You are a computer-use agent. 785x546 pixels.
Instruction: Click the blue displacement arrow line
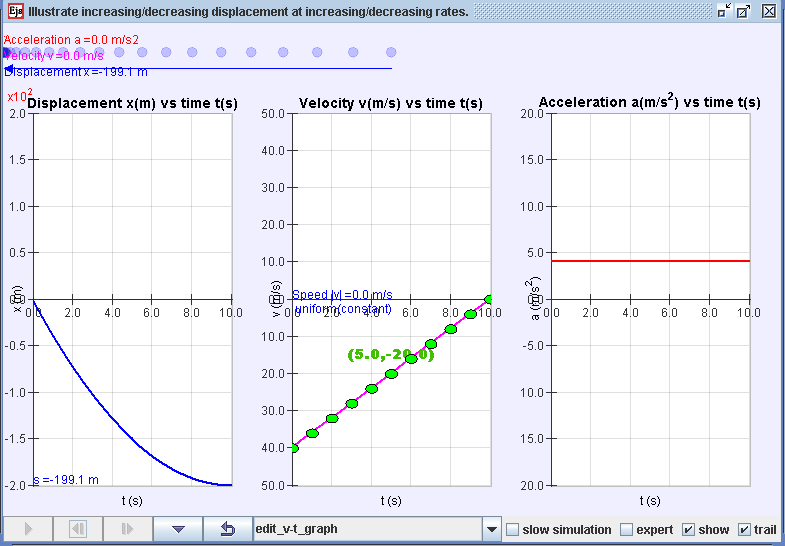tap(198, 69)
